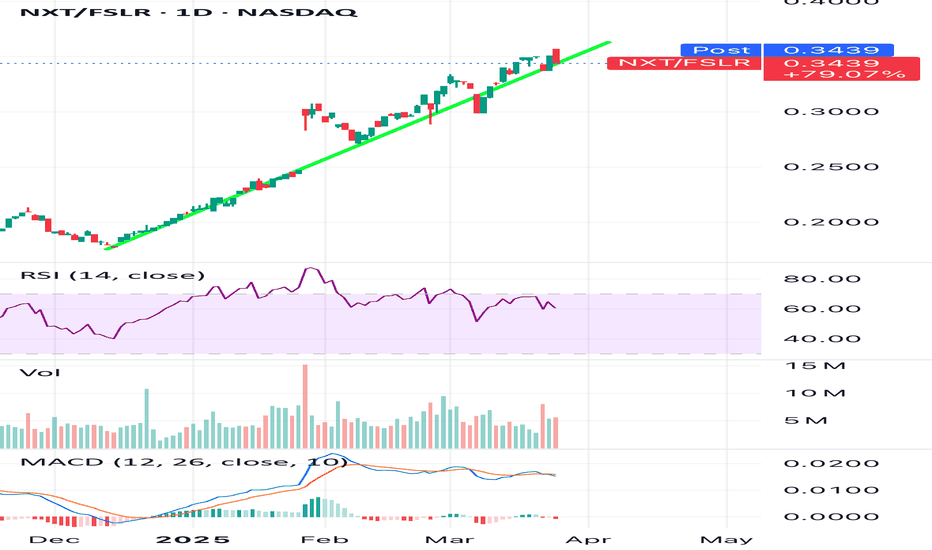Click the blue Post price label
This screenshot has width=932, height=550.
pos(721,50)
